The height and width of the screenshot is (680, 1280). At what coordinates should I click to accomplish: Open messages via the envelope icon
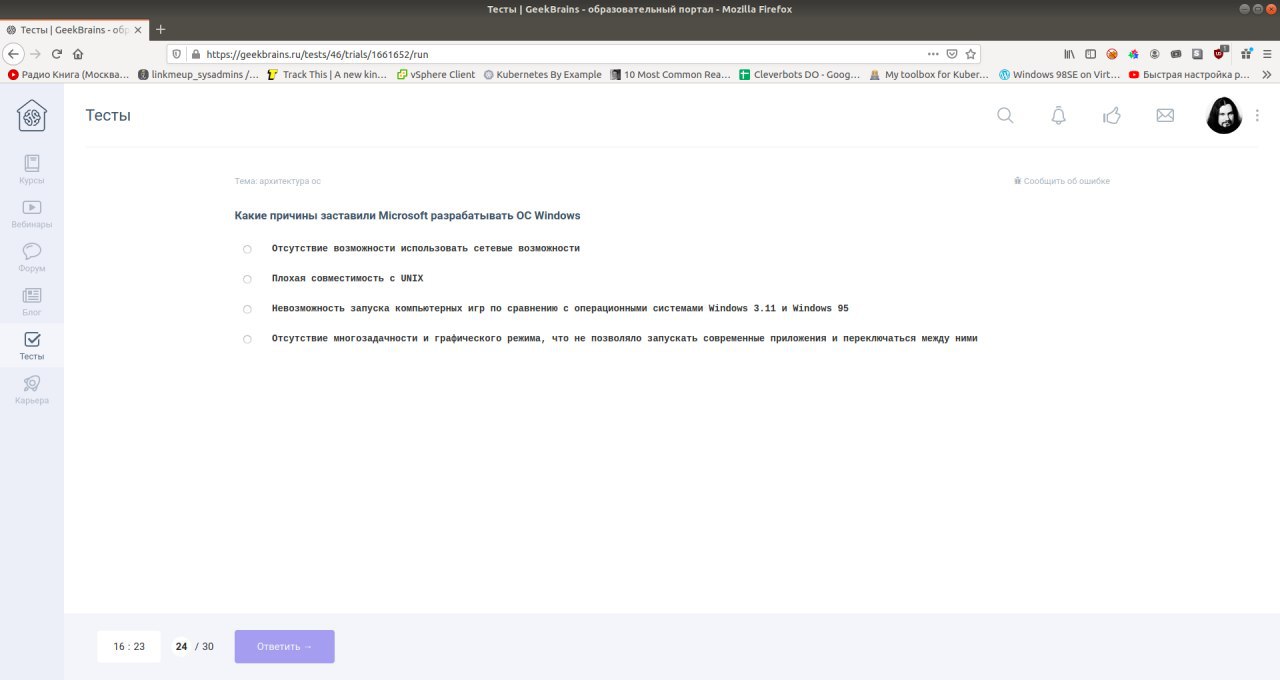(1165, 115)
